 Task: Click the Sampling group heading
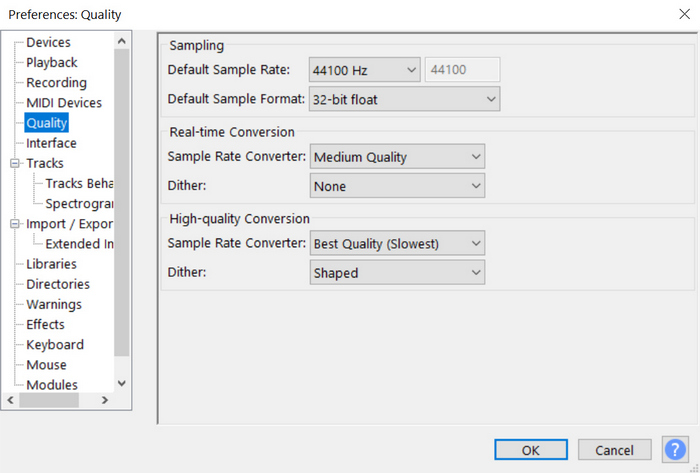point(196,46)
